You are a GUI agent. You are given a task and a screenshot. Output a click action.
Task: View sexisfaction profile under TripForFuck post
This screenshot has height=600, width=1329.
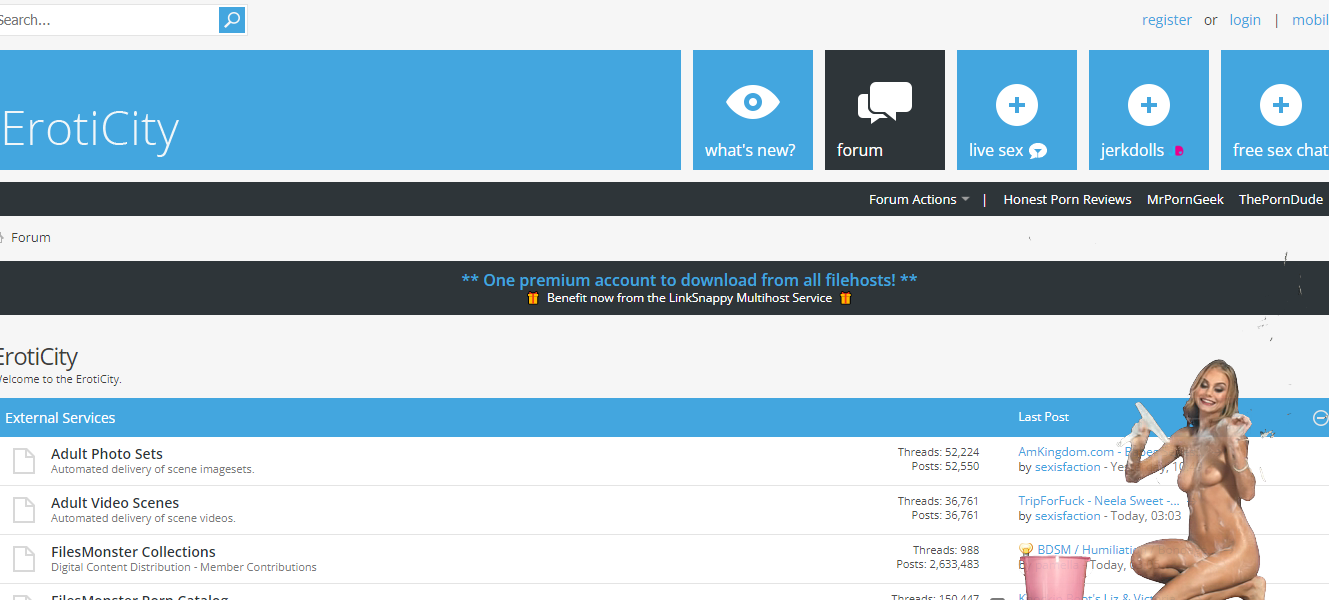tap(1067, 516)
